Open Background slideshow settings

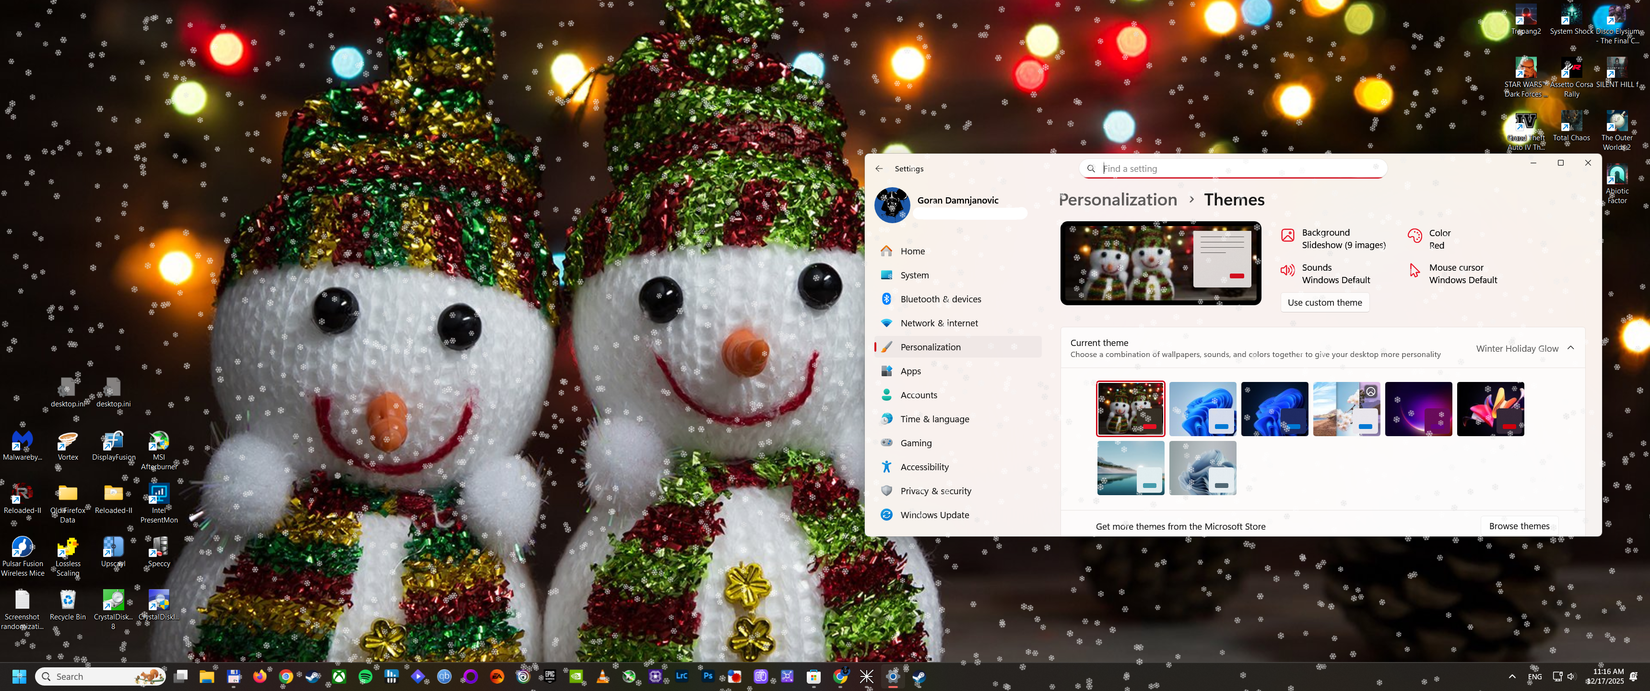tap(1333, 239)
